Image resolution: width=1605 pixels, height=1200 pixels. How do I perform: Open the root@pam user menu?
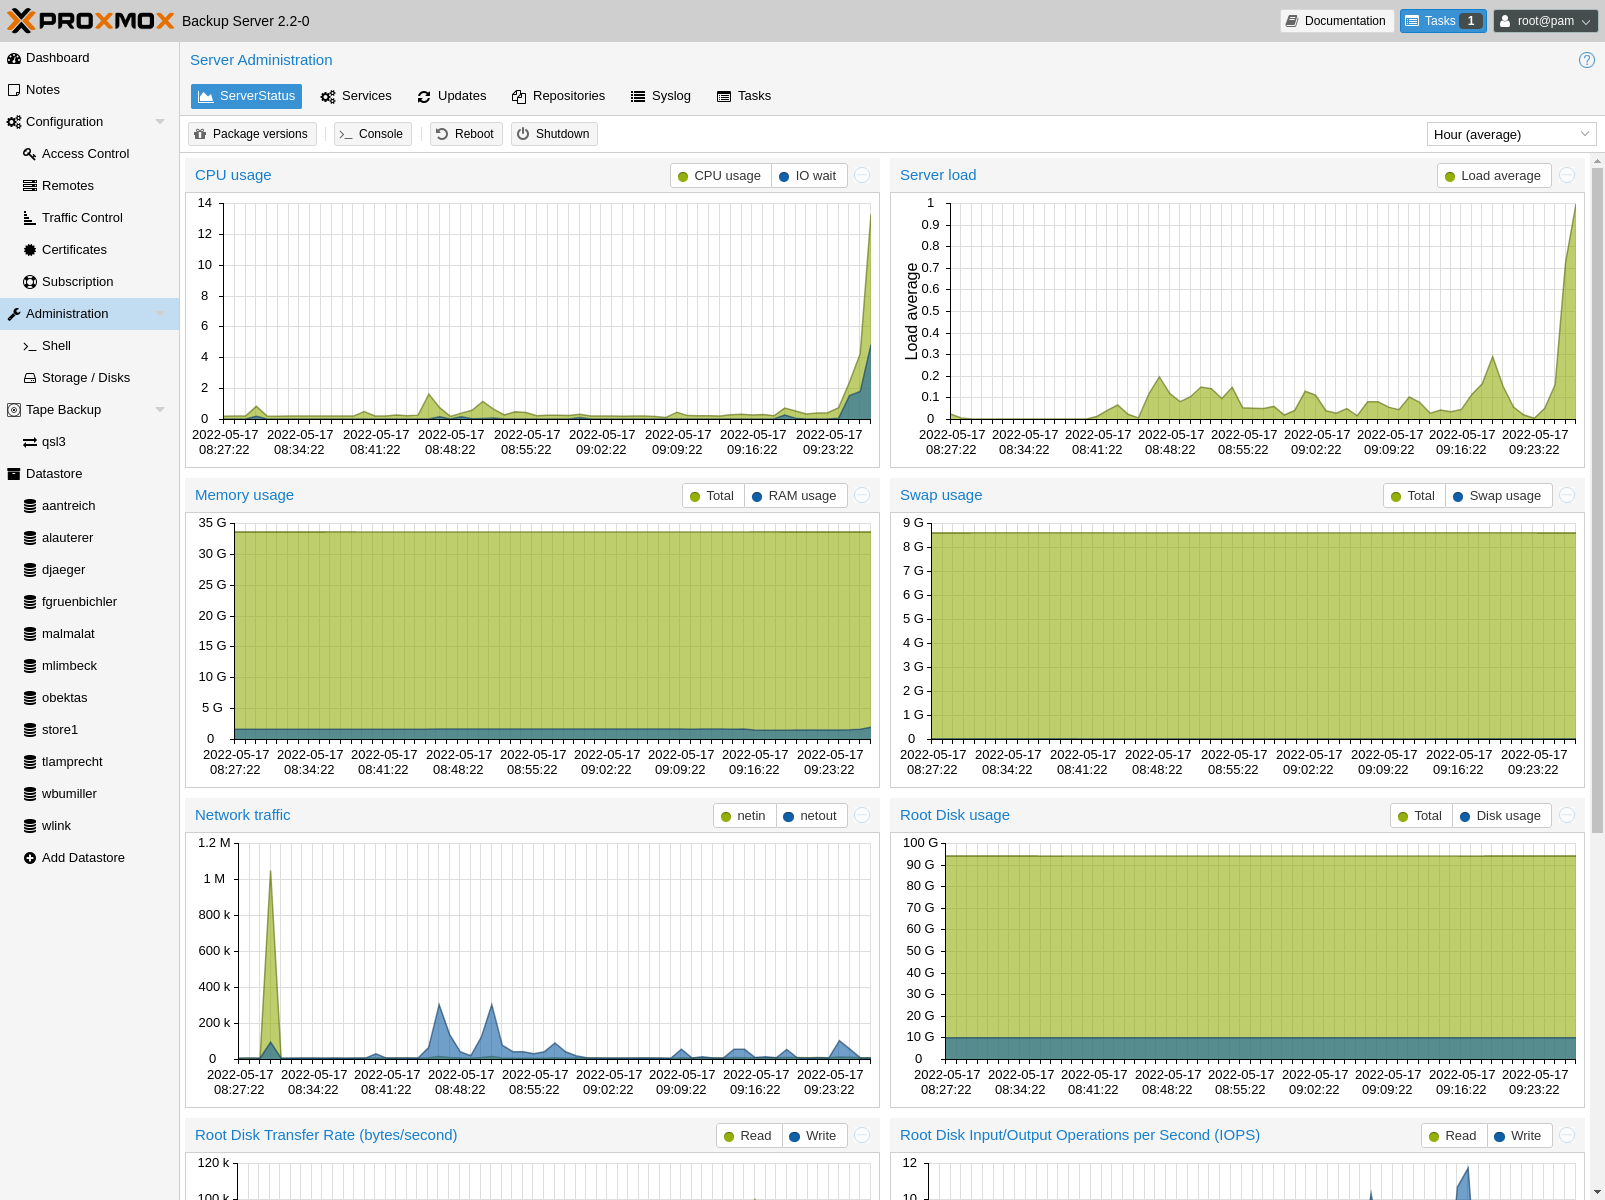click(x=1545, y=21)
